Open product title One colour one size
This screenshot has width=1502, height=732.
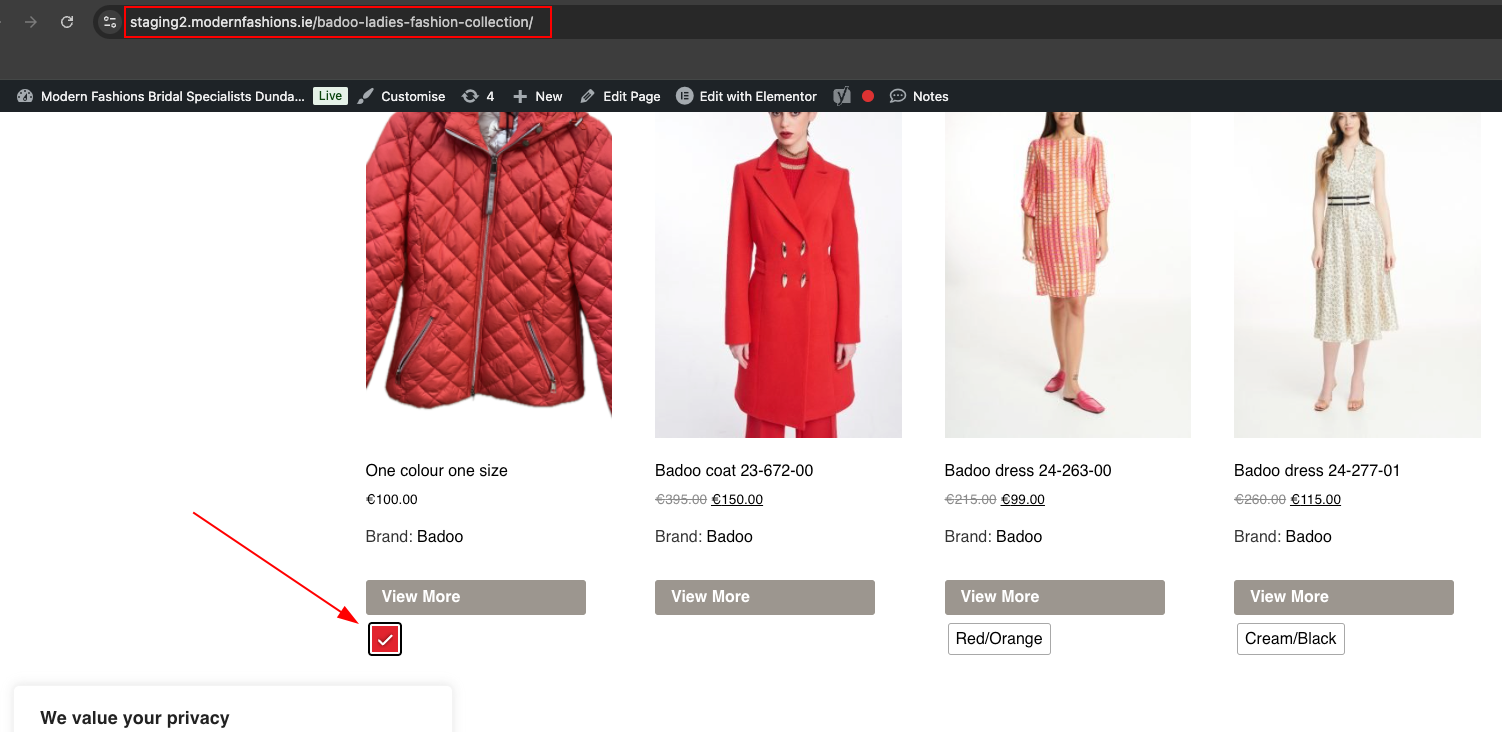coord(437,470)
